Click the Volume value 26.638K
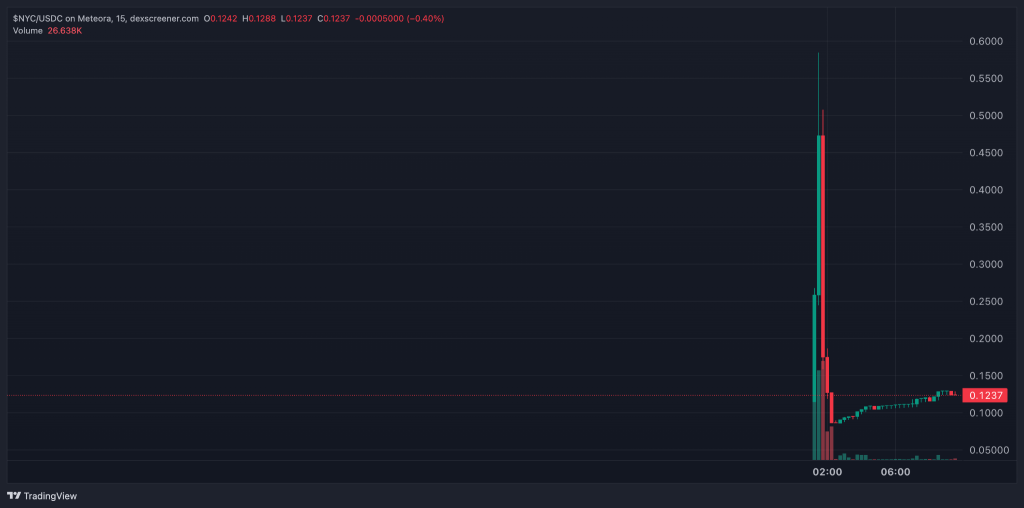Screen dimensions: 1024x508 click(65, 31)
